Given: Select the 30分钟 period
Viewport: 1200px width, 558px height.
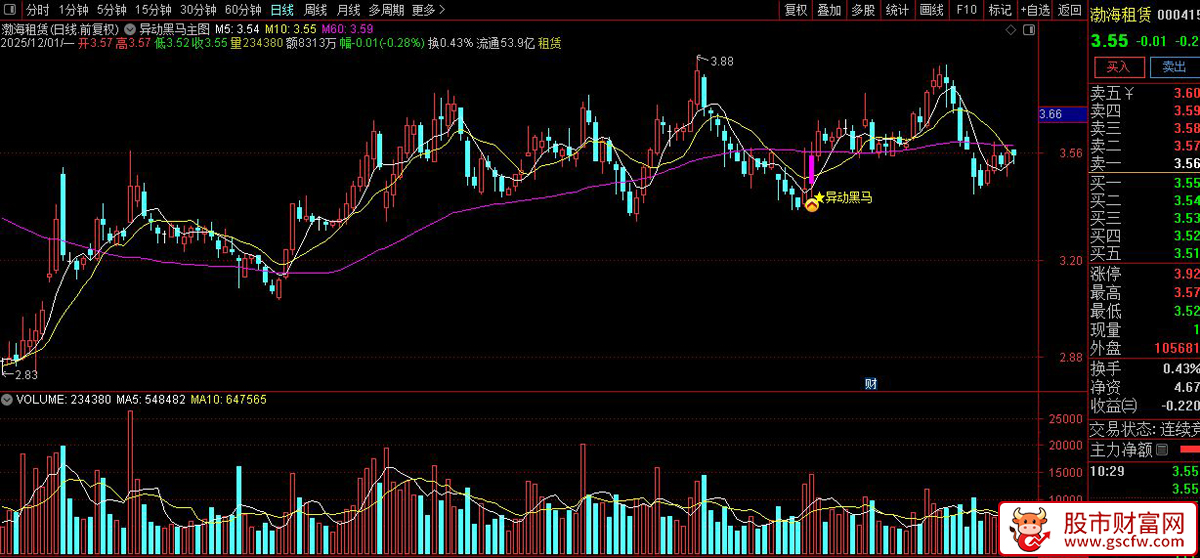Looking at the screenshot, I should (198, 10).
